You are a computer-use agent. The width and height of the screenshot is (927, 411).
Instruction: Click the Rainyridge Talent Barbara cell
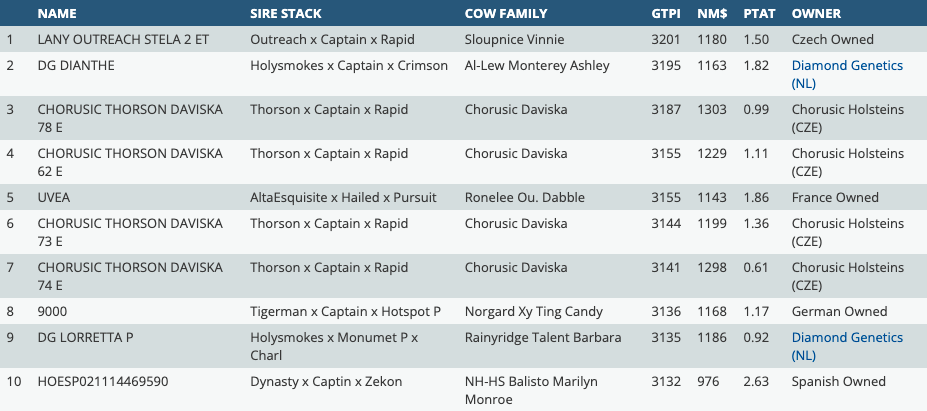pyautogui.click(x=543, y=338)
